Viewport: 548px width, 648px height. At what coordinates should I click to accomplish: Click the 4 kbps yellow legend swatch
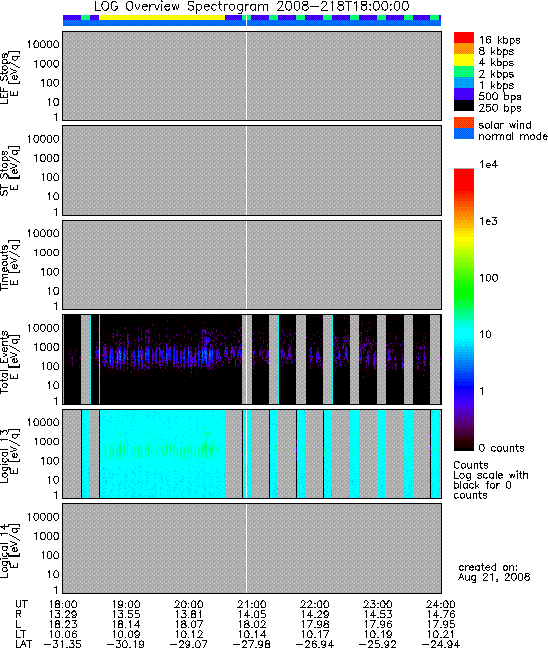[x=464, y=60]
